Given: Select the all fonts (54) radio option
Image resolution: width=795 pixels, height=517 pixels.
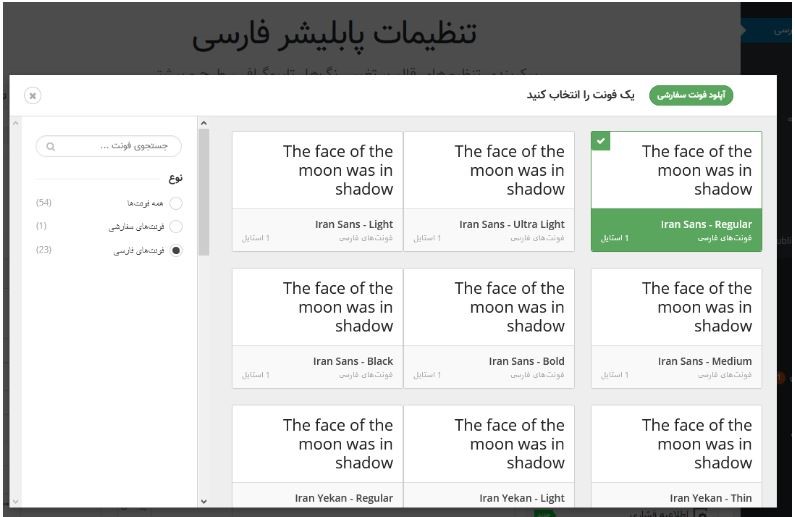Looking at the screenshot, I should point(176,203).
